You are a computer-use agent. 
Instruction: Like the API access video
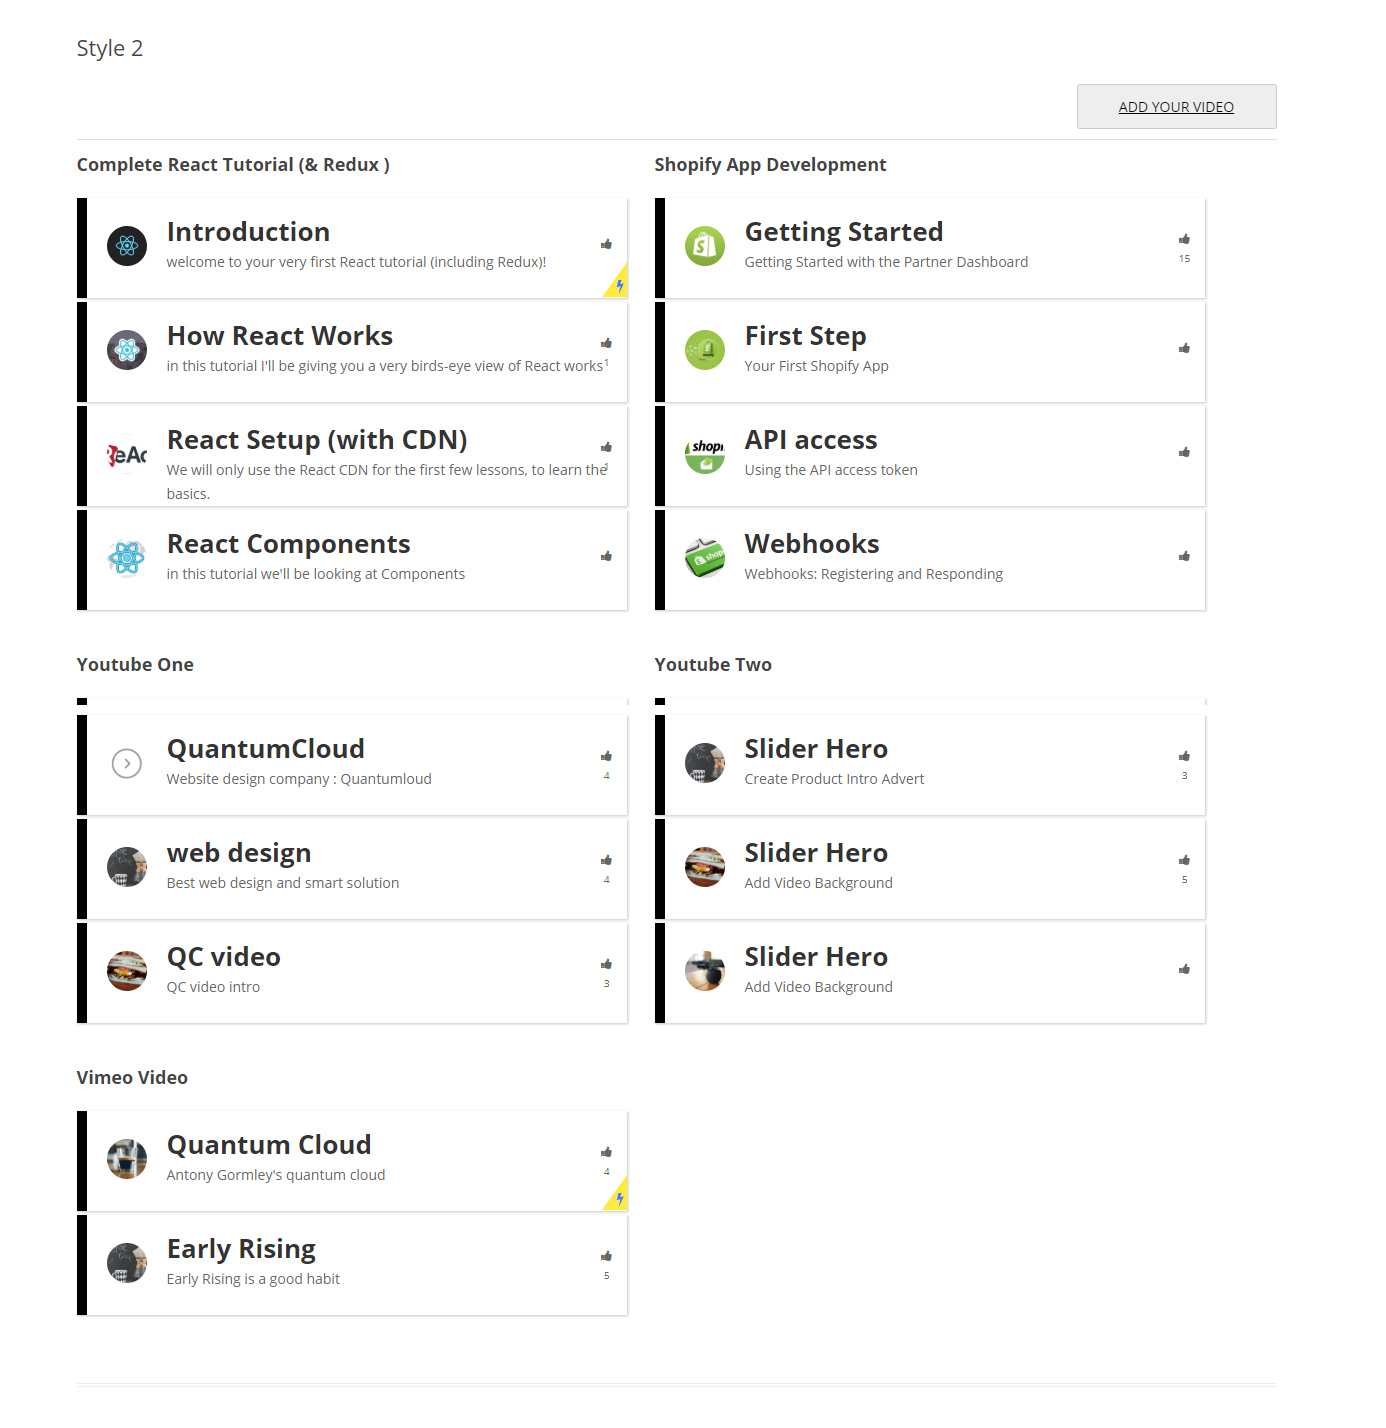(1184, 452)
